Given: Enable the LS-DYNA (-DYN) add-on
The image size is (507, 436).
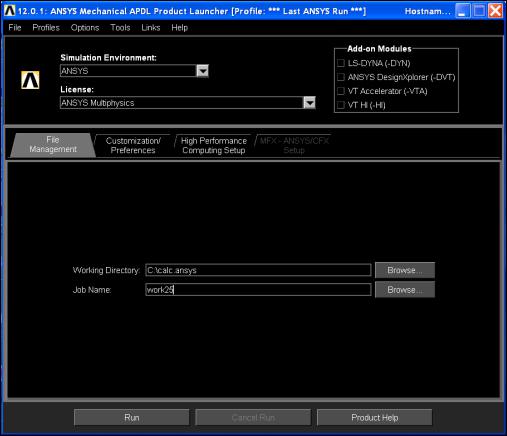Looking at the screenshot, I should click(341, 63).
